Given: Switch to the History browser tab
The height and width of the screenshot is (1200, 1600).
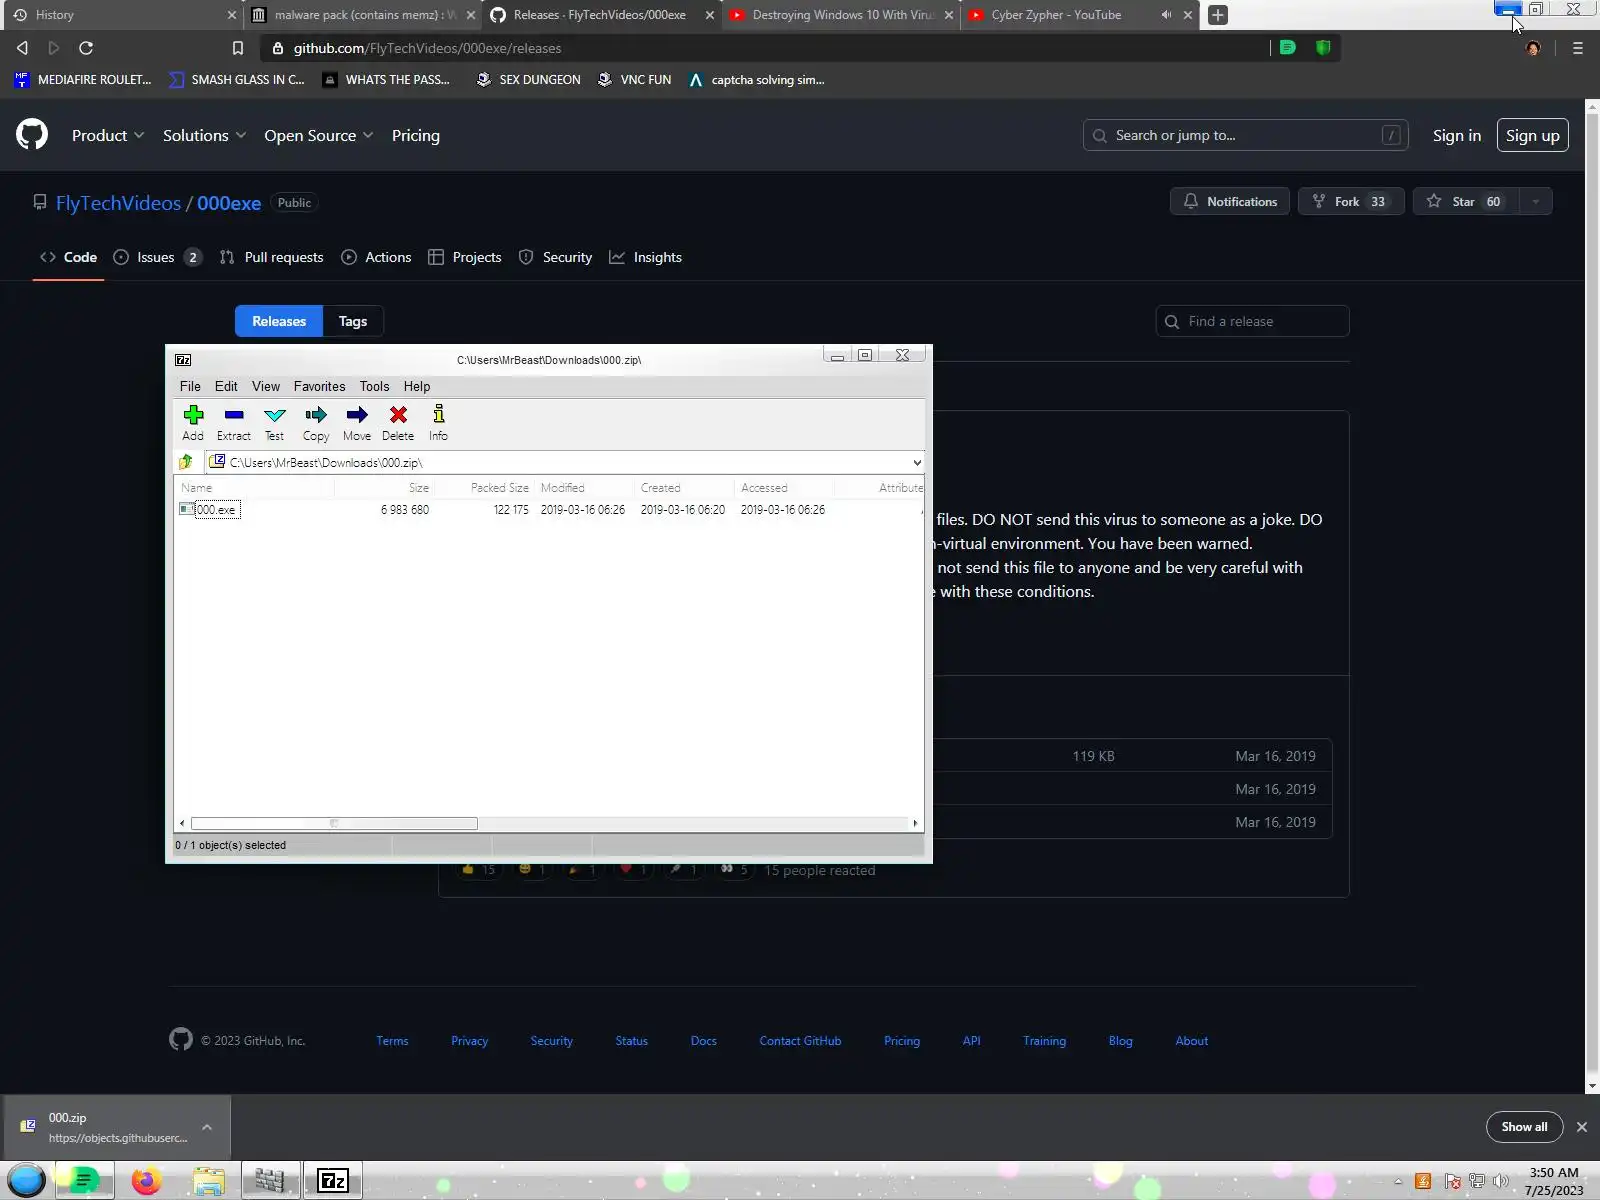Looking at the screenshot, I should coord(120,15).
